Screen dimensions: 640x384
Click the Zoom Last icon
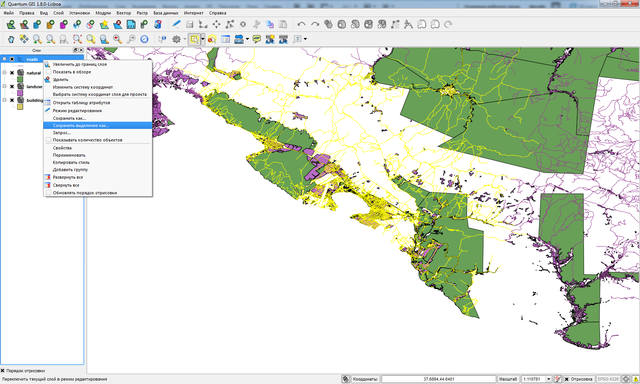click(118, 39)
